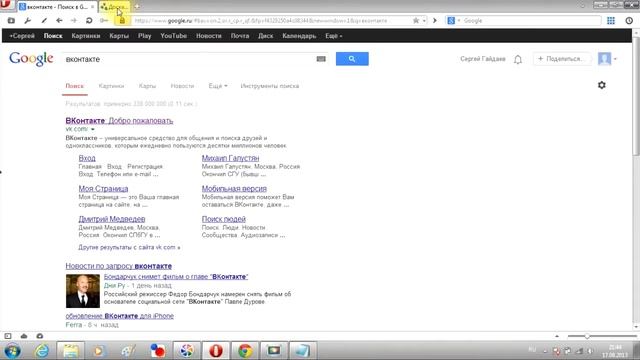Open the Поиск людей sitelink
This screenshot has width=640, height=360.
(x=224, y=219)
